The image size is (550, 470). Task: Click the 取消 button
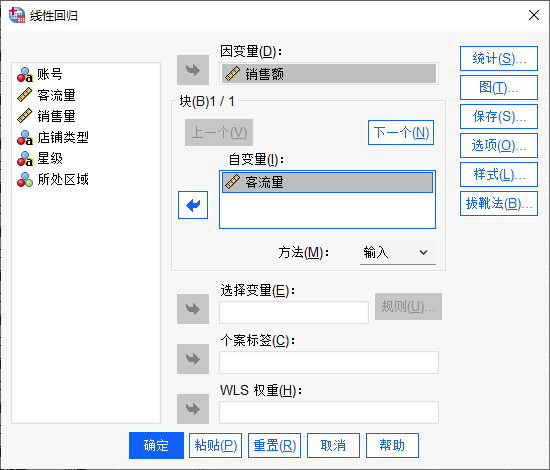click(x=333, y=445)
